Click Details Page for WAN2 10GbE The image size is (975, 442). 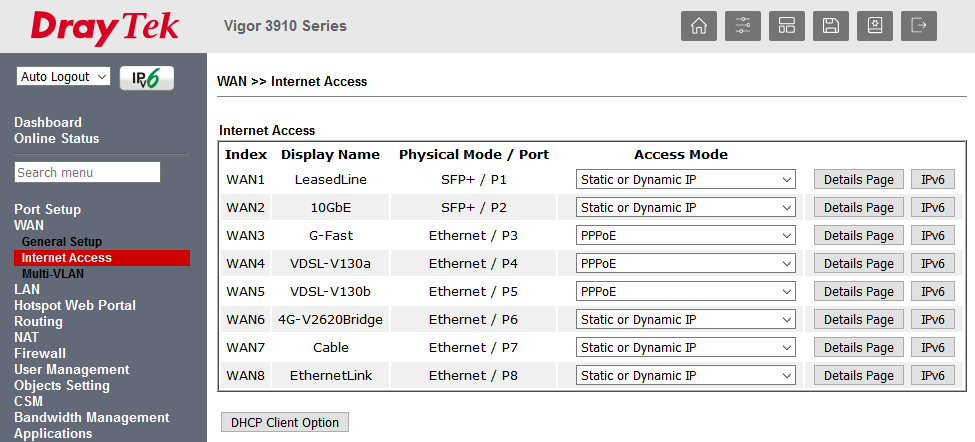tap(858, 208)
